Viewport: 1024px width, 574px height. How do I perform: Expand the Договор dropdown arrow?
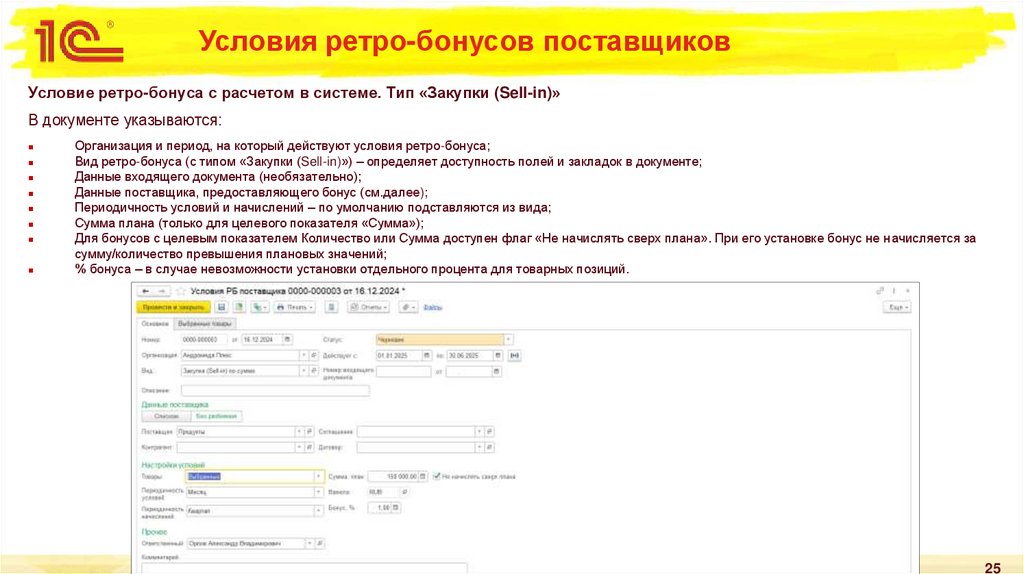479,447
